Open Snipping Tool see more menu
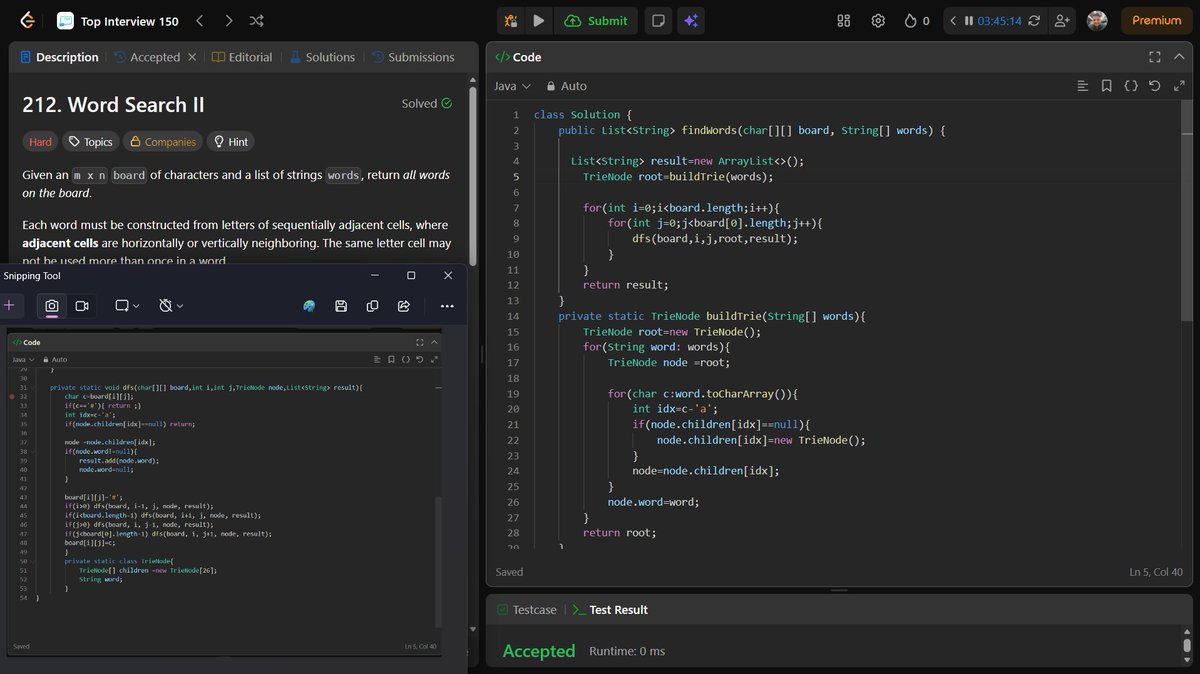This screenshot has height=674, width=1200. [x=447, y=305]
